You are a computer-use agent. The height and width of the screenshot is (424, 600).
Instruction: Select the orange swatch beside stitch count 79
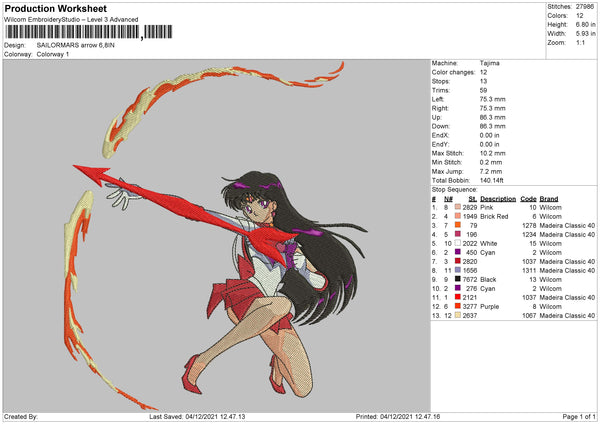(x=458, y=225)
